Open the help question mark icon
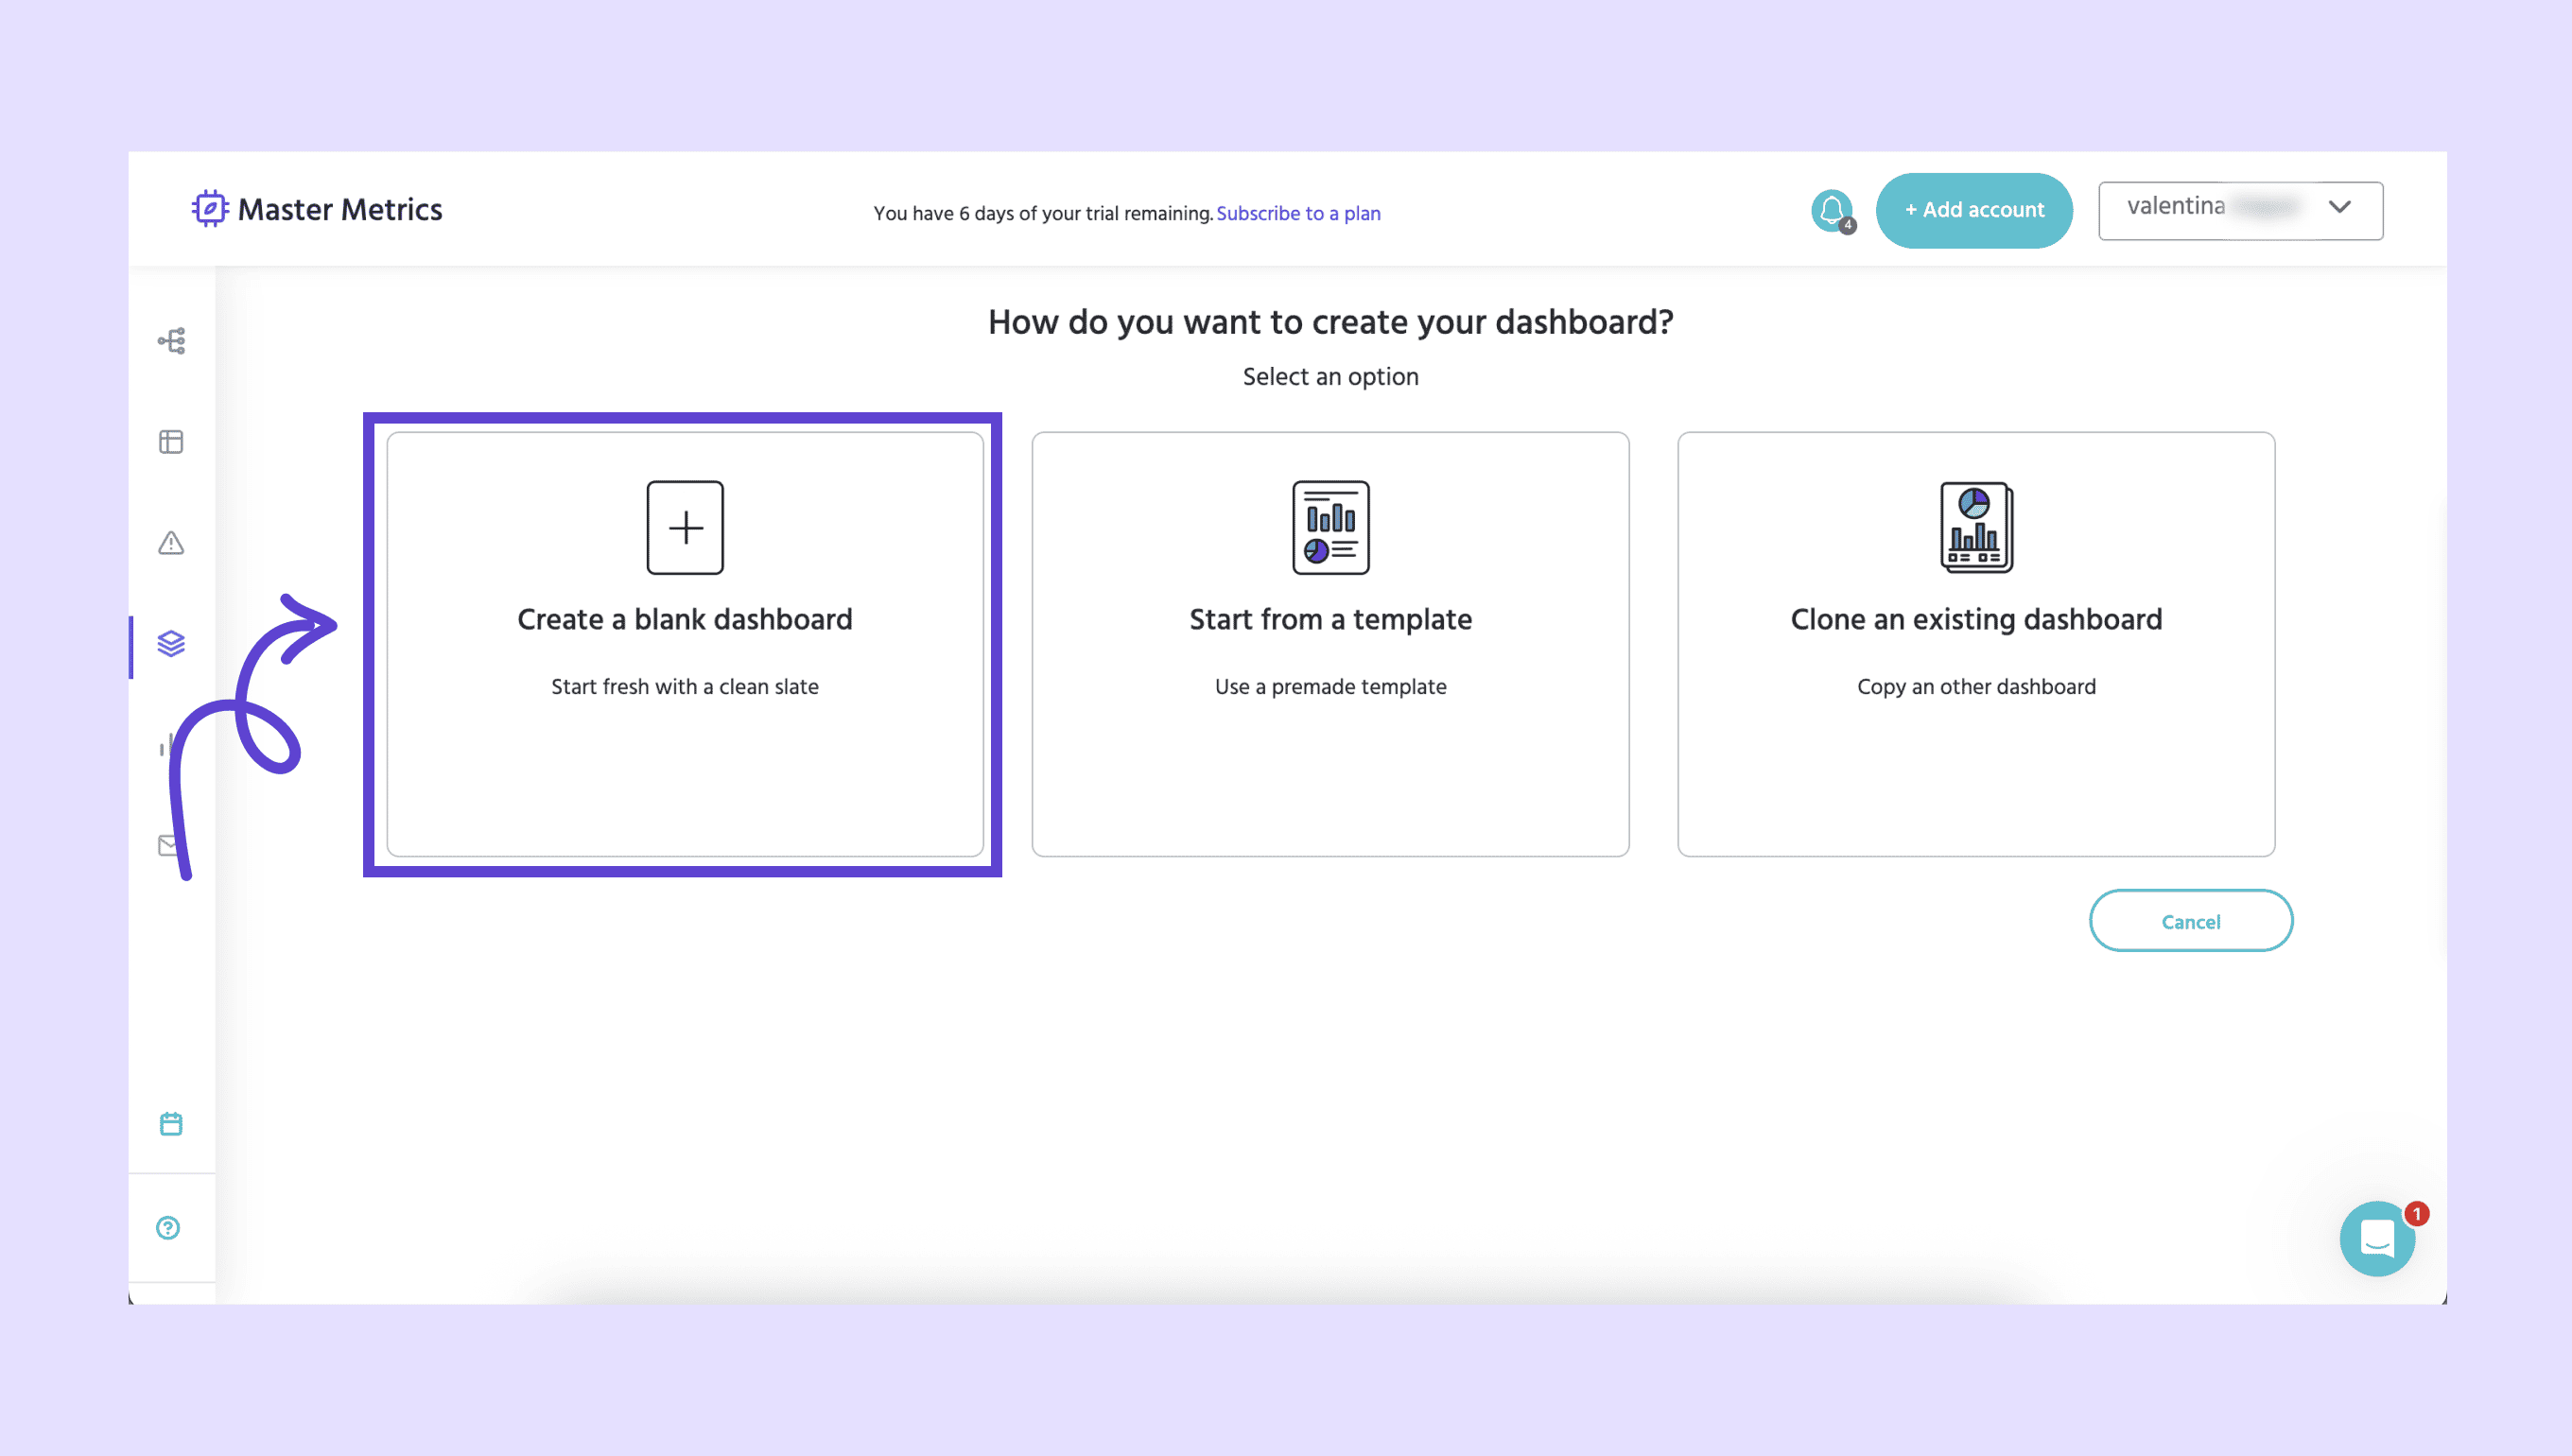Viewport: 2572px width, 1456px height. click(x=168, y=1228)
